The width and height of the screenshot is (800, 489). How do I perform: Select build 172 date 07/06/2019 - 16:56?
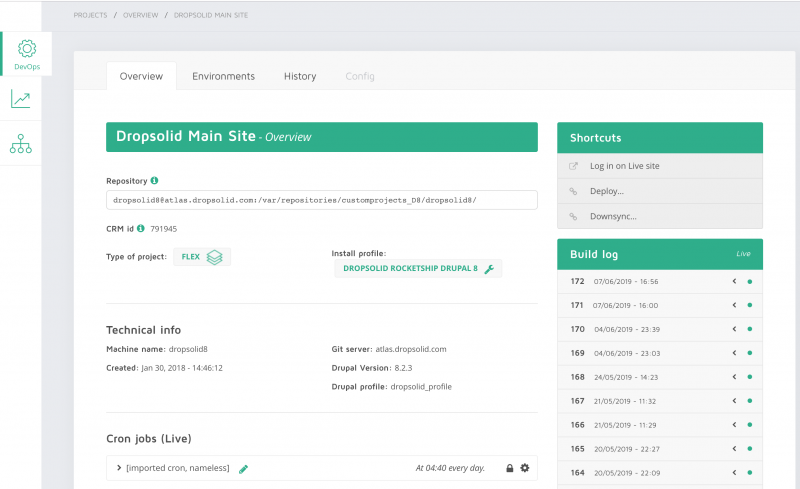pyautogui.click(x=626, y=281)
